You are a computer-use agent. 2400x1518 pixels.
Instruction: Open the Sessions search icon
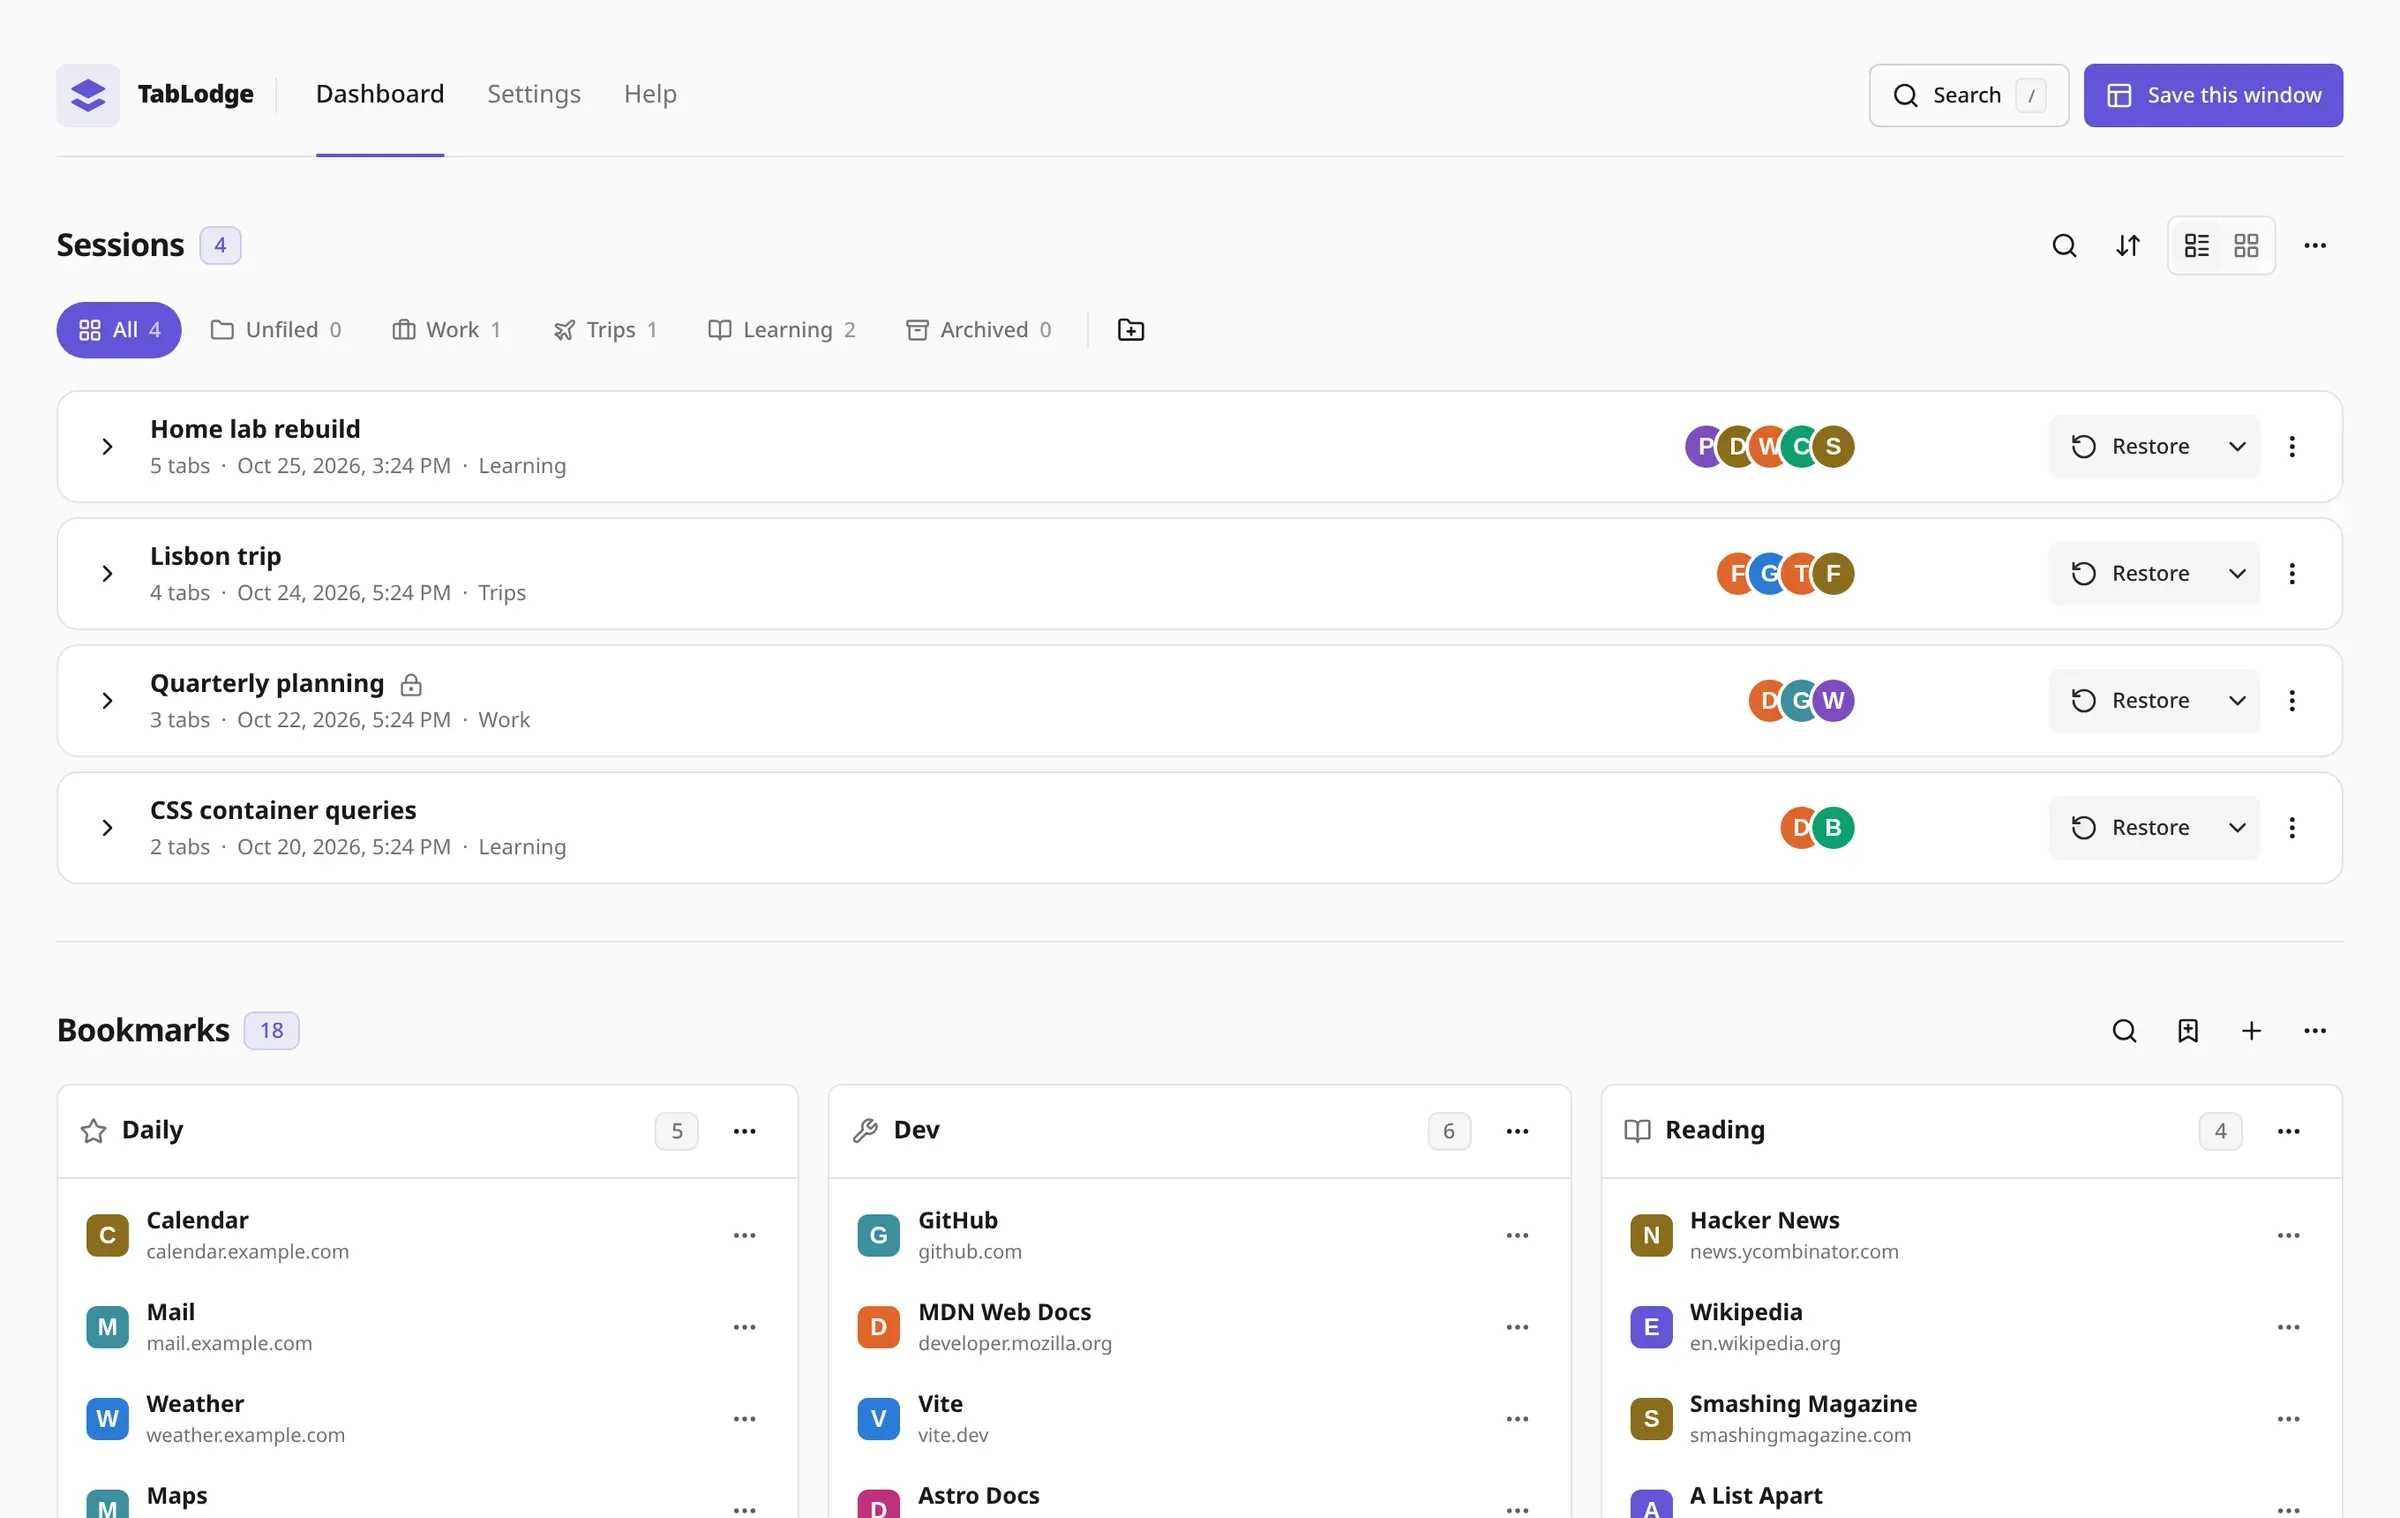click(x=2064, y=246)
